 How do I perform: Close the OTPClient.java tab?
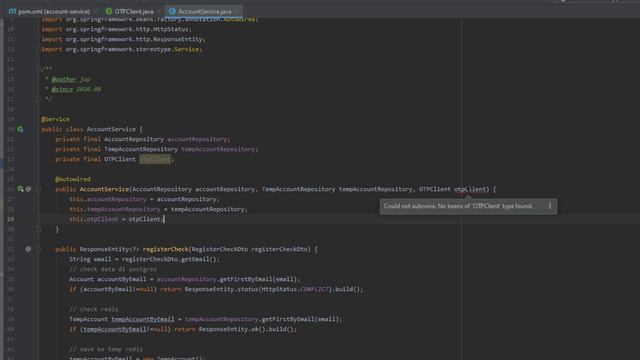[159, 11]
